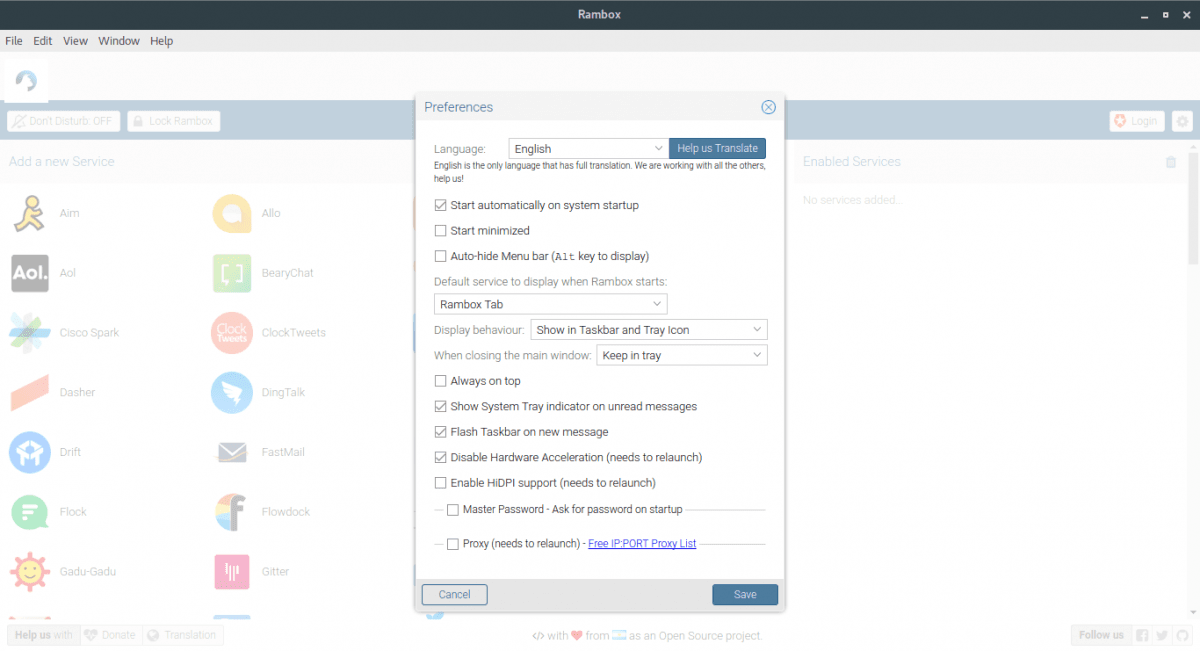The width and height of the screenshot is (1200, 651).
Task: Open the Free IP:PORT Proxy List link
Action: click(642, 544)
